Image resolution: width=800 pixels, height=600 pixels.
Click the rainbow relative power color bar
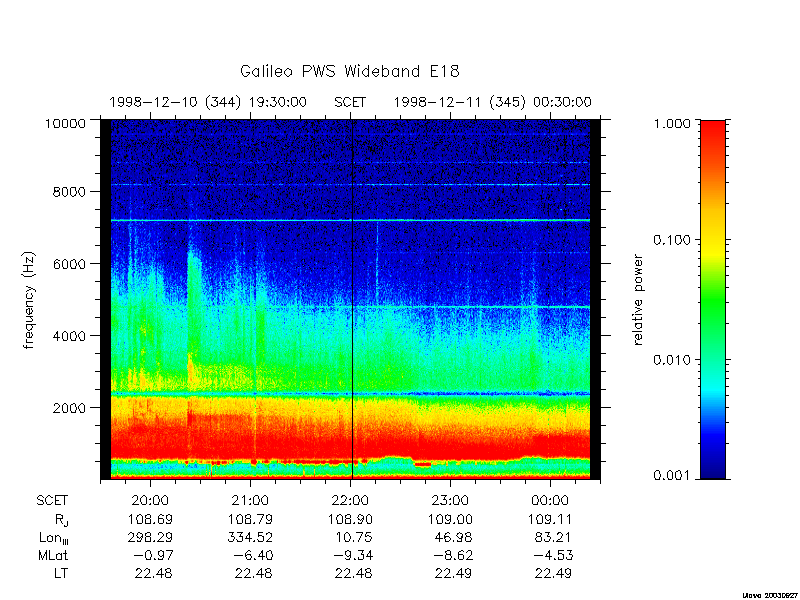[713, 299]
